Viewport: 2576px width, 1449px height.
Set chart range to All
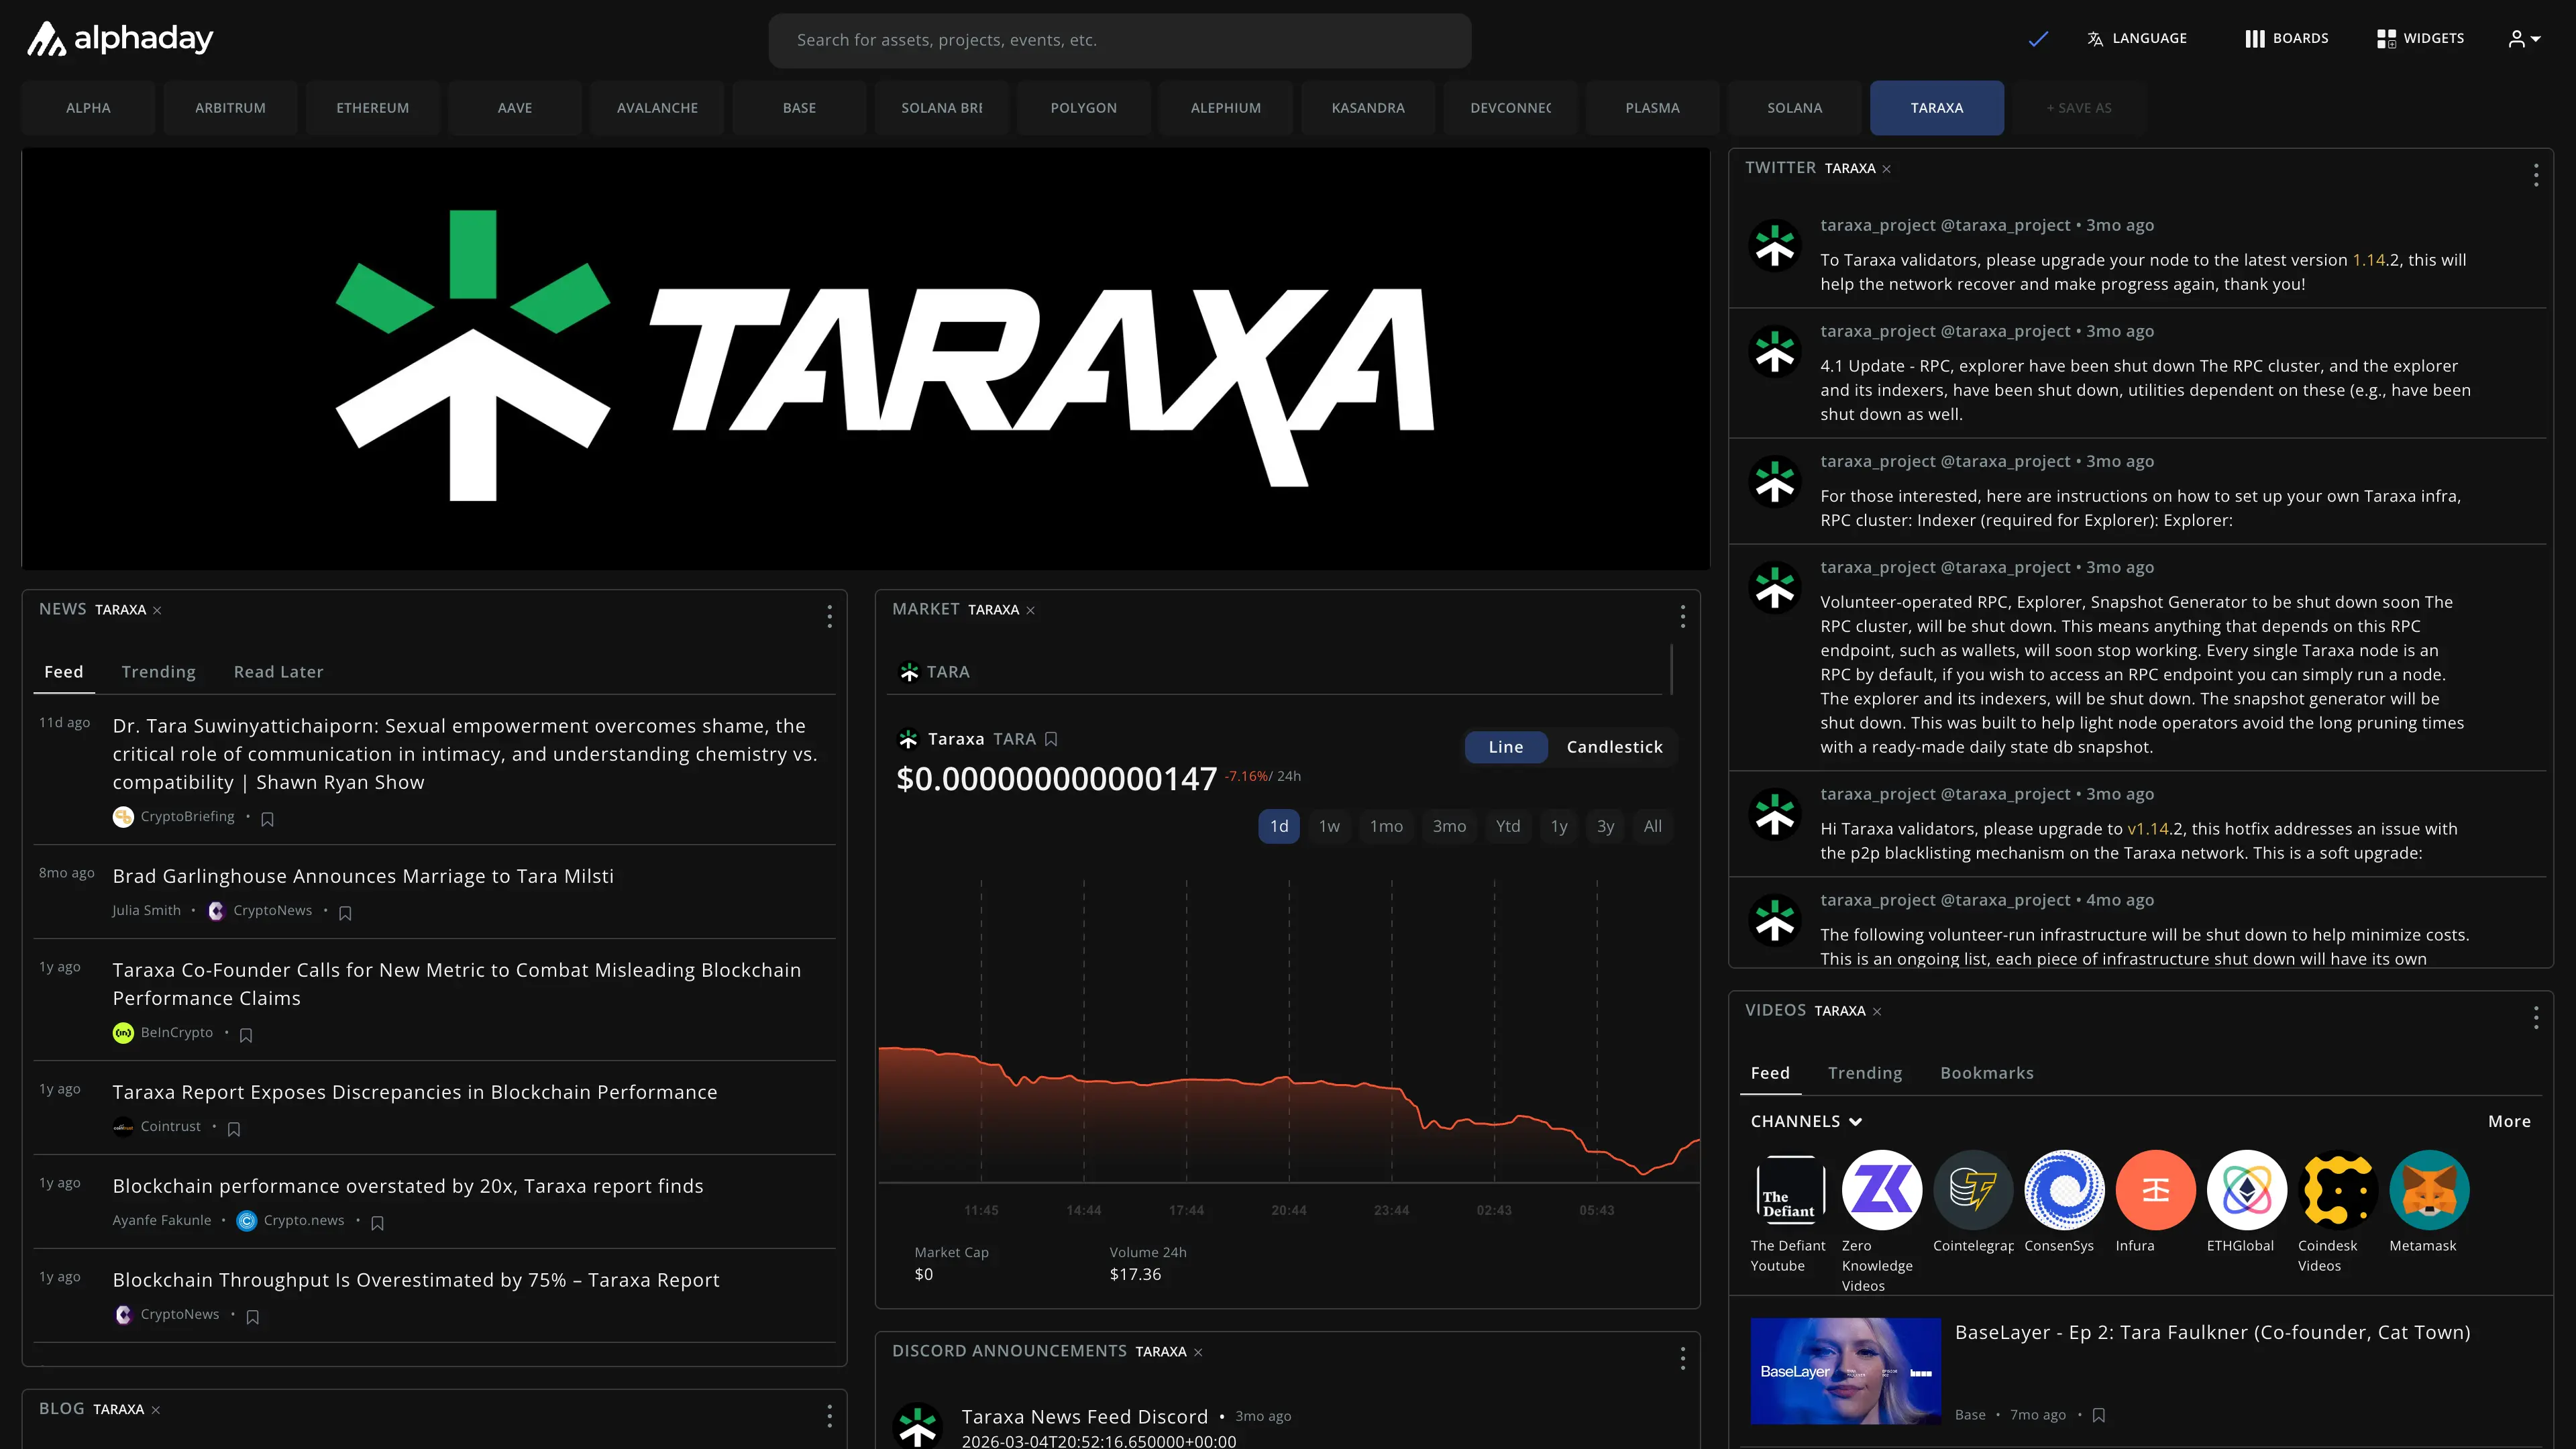click(x=1652, y=826)
